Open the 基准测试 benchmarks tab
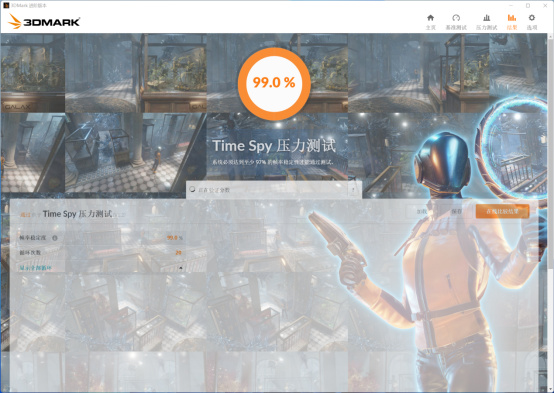 456,22
